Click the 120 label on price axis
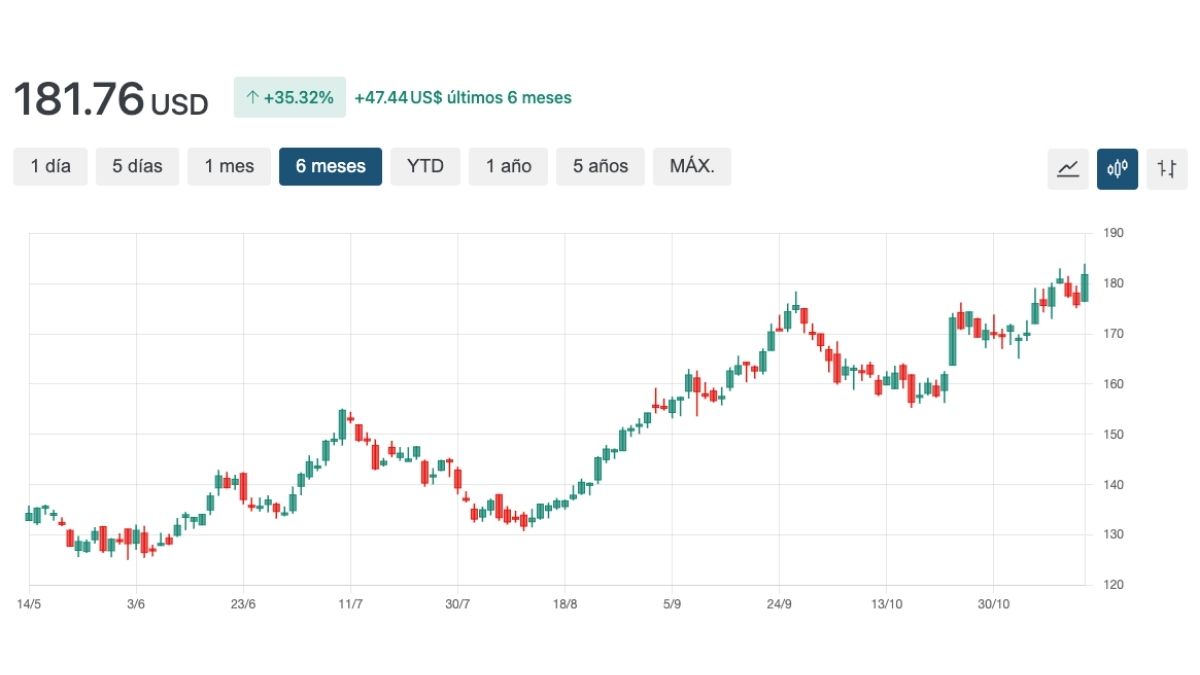Viewport: 1200px width, 675px height. click(1113, 585)
